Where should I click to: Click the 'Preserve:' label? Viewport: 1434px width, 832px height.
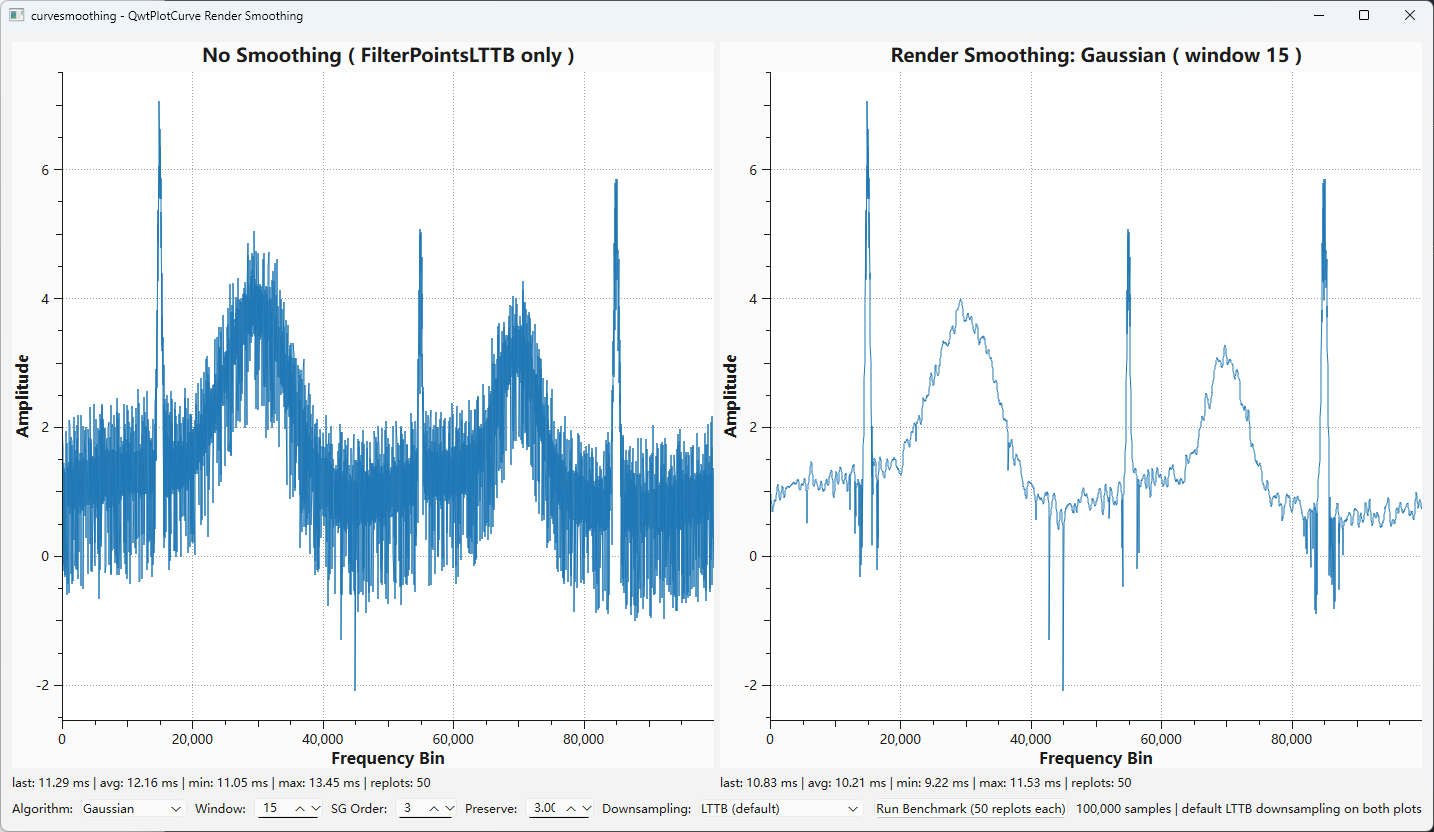491,808
